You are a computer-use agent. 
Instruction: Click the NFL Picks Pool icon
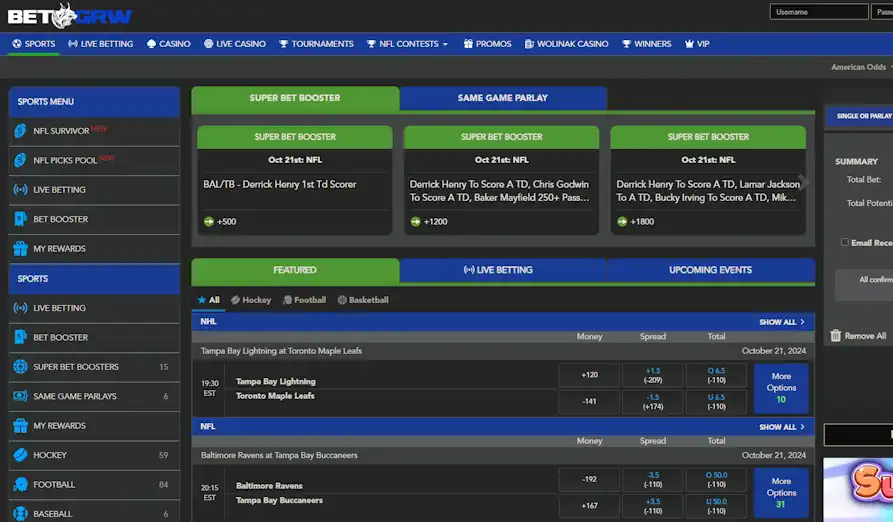(x=20, y=160)
